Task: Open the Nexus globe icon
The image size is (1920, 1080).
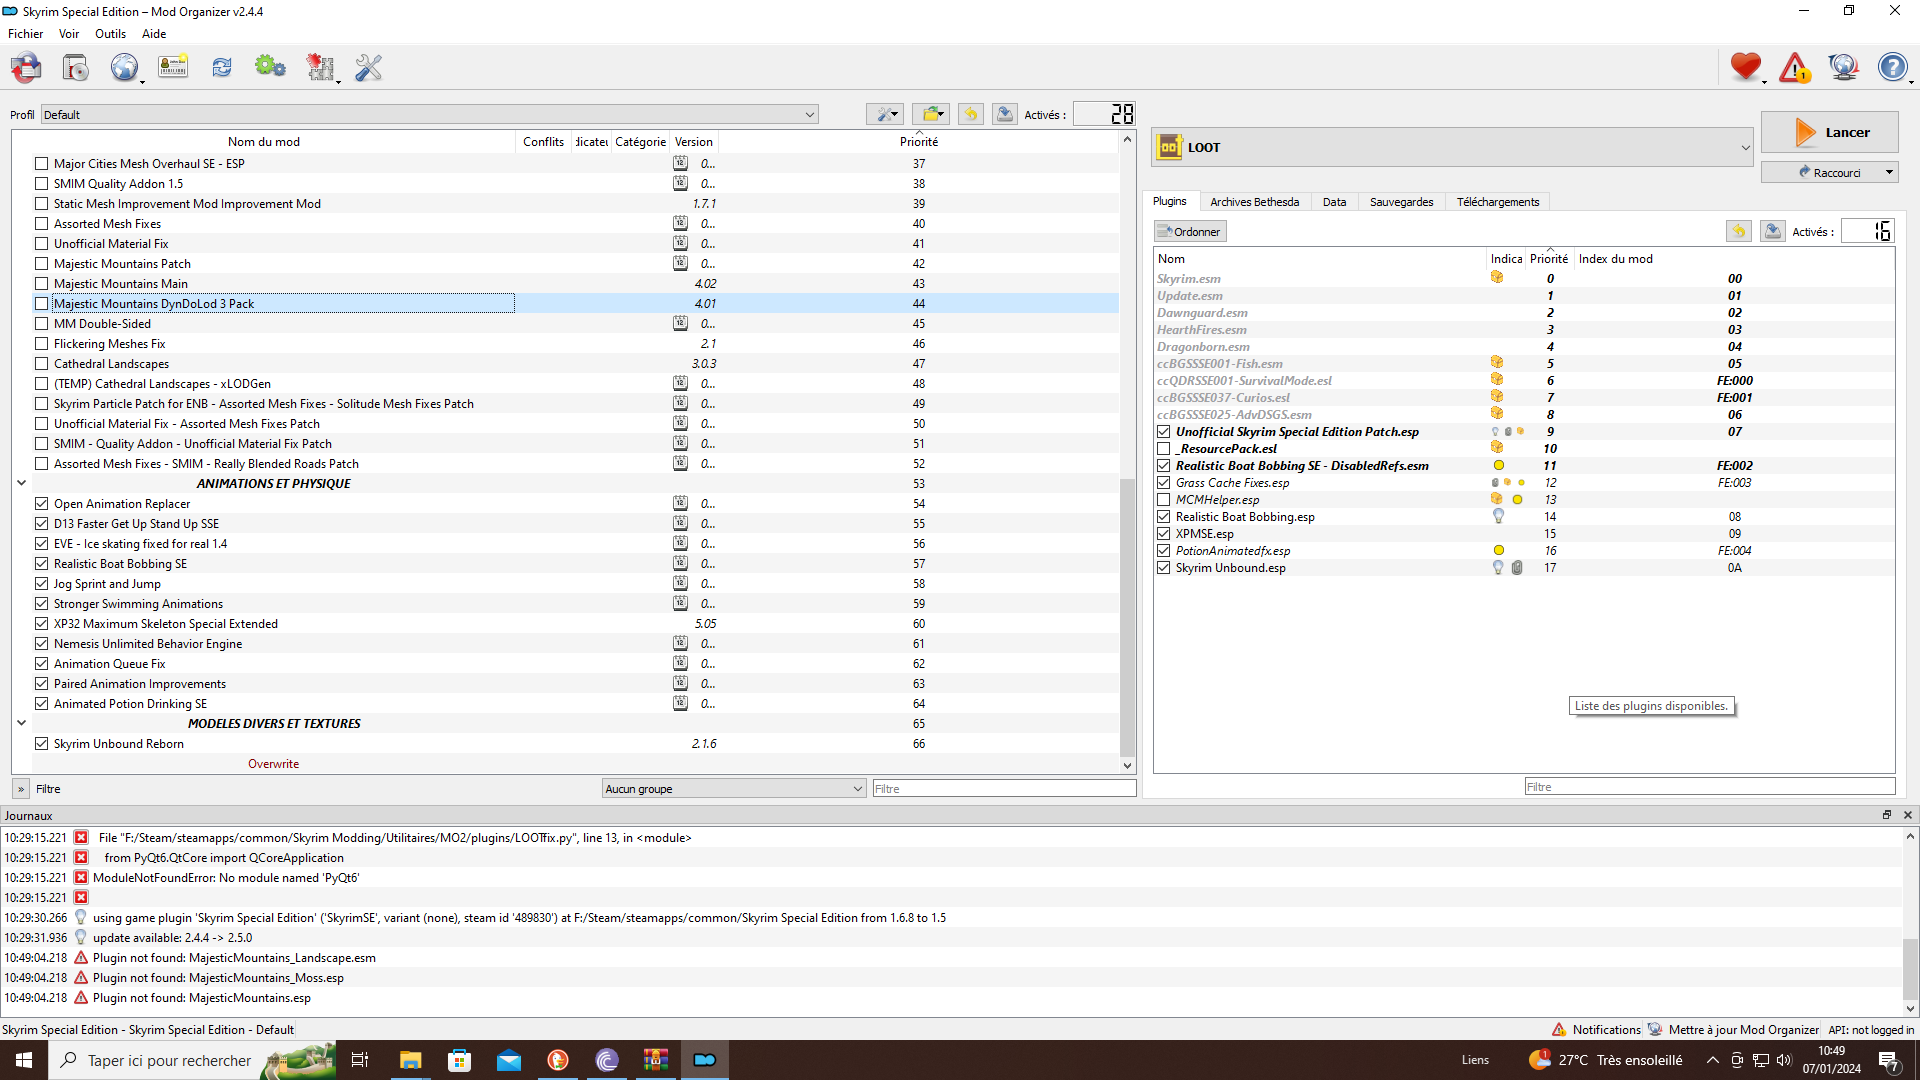Action: pyautogui.click(x=124, y=68)
